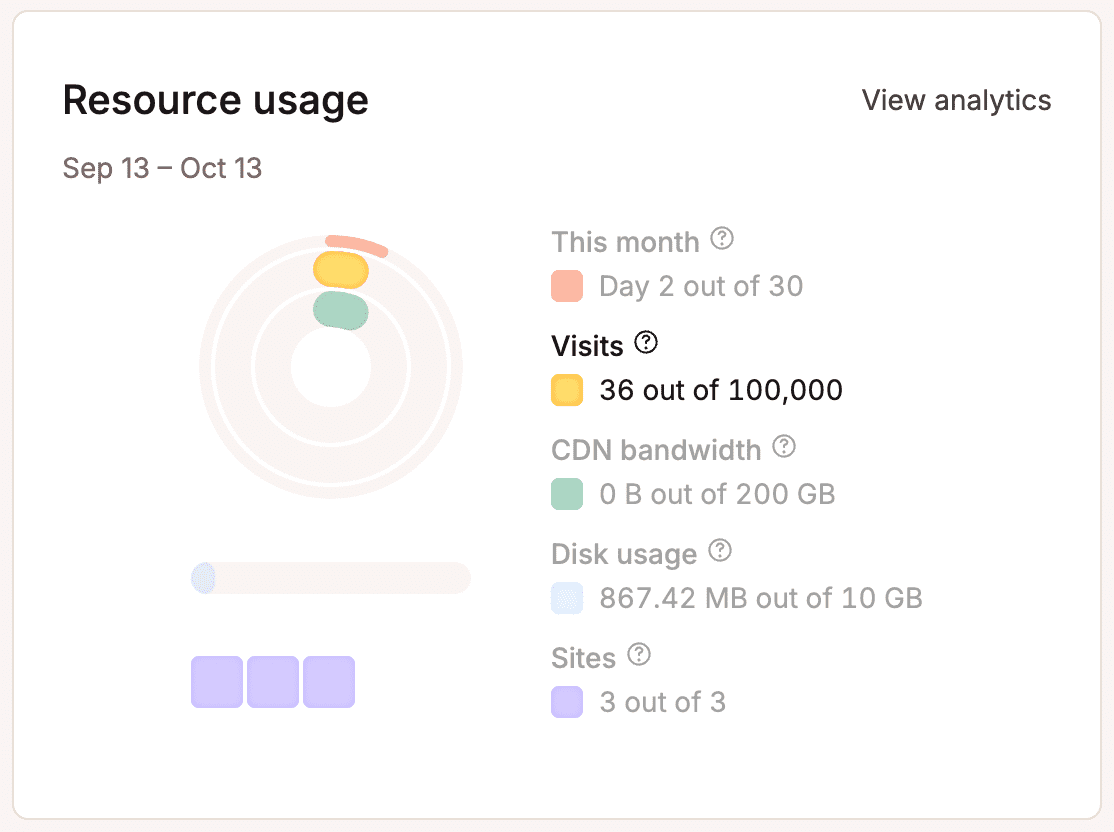Click the Sep 13 – Oct 13 date range

(x=162, y=168)
